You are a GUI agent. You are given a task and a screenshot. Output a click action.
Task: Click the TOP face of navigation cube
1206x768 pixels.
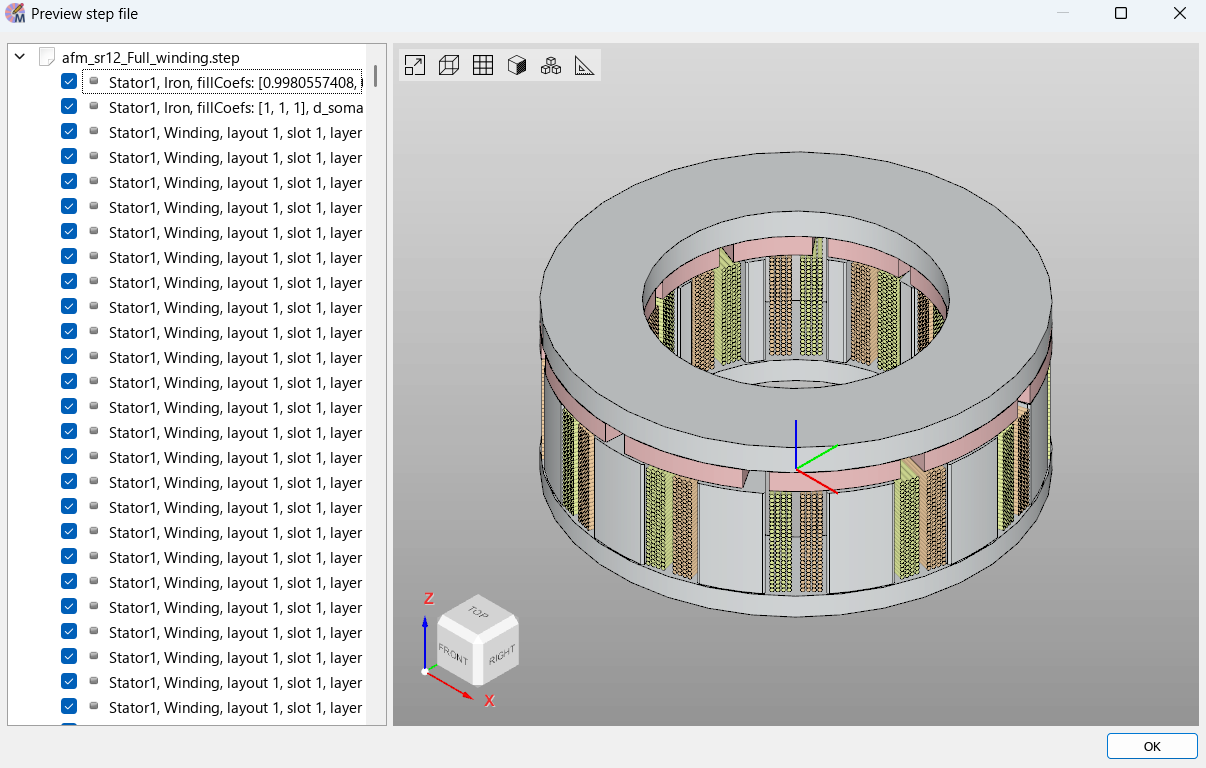pyautogui.click(x=478, y=612)
